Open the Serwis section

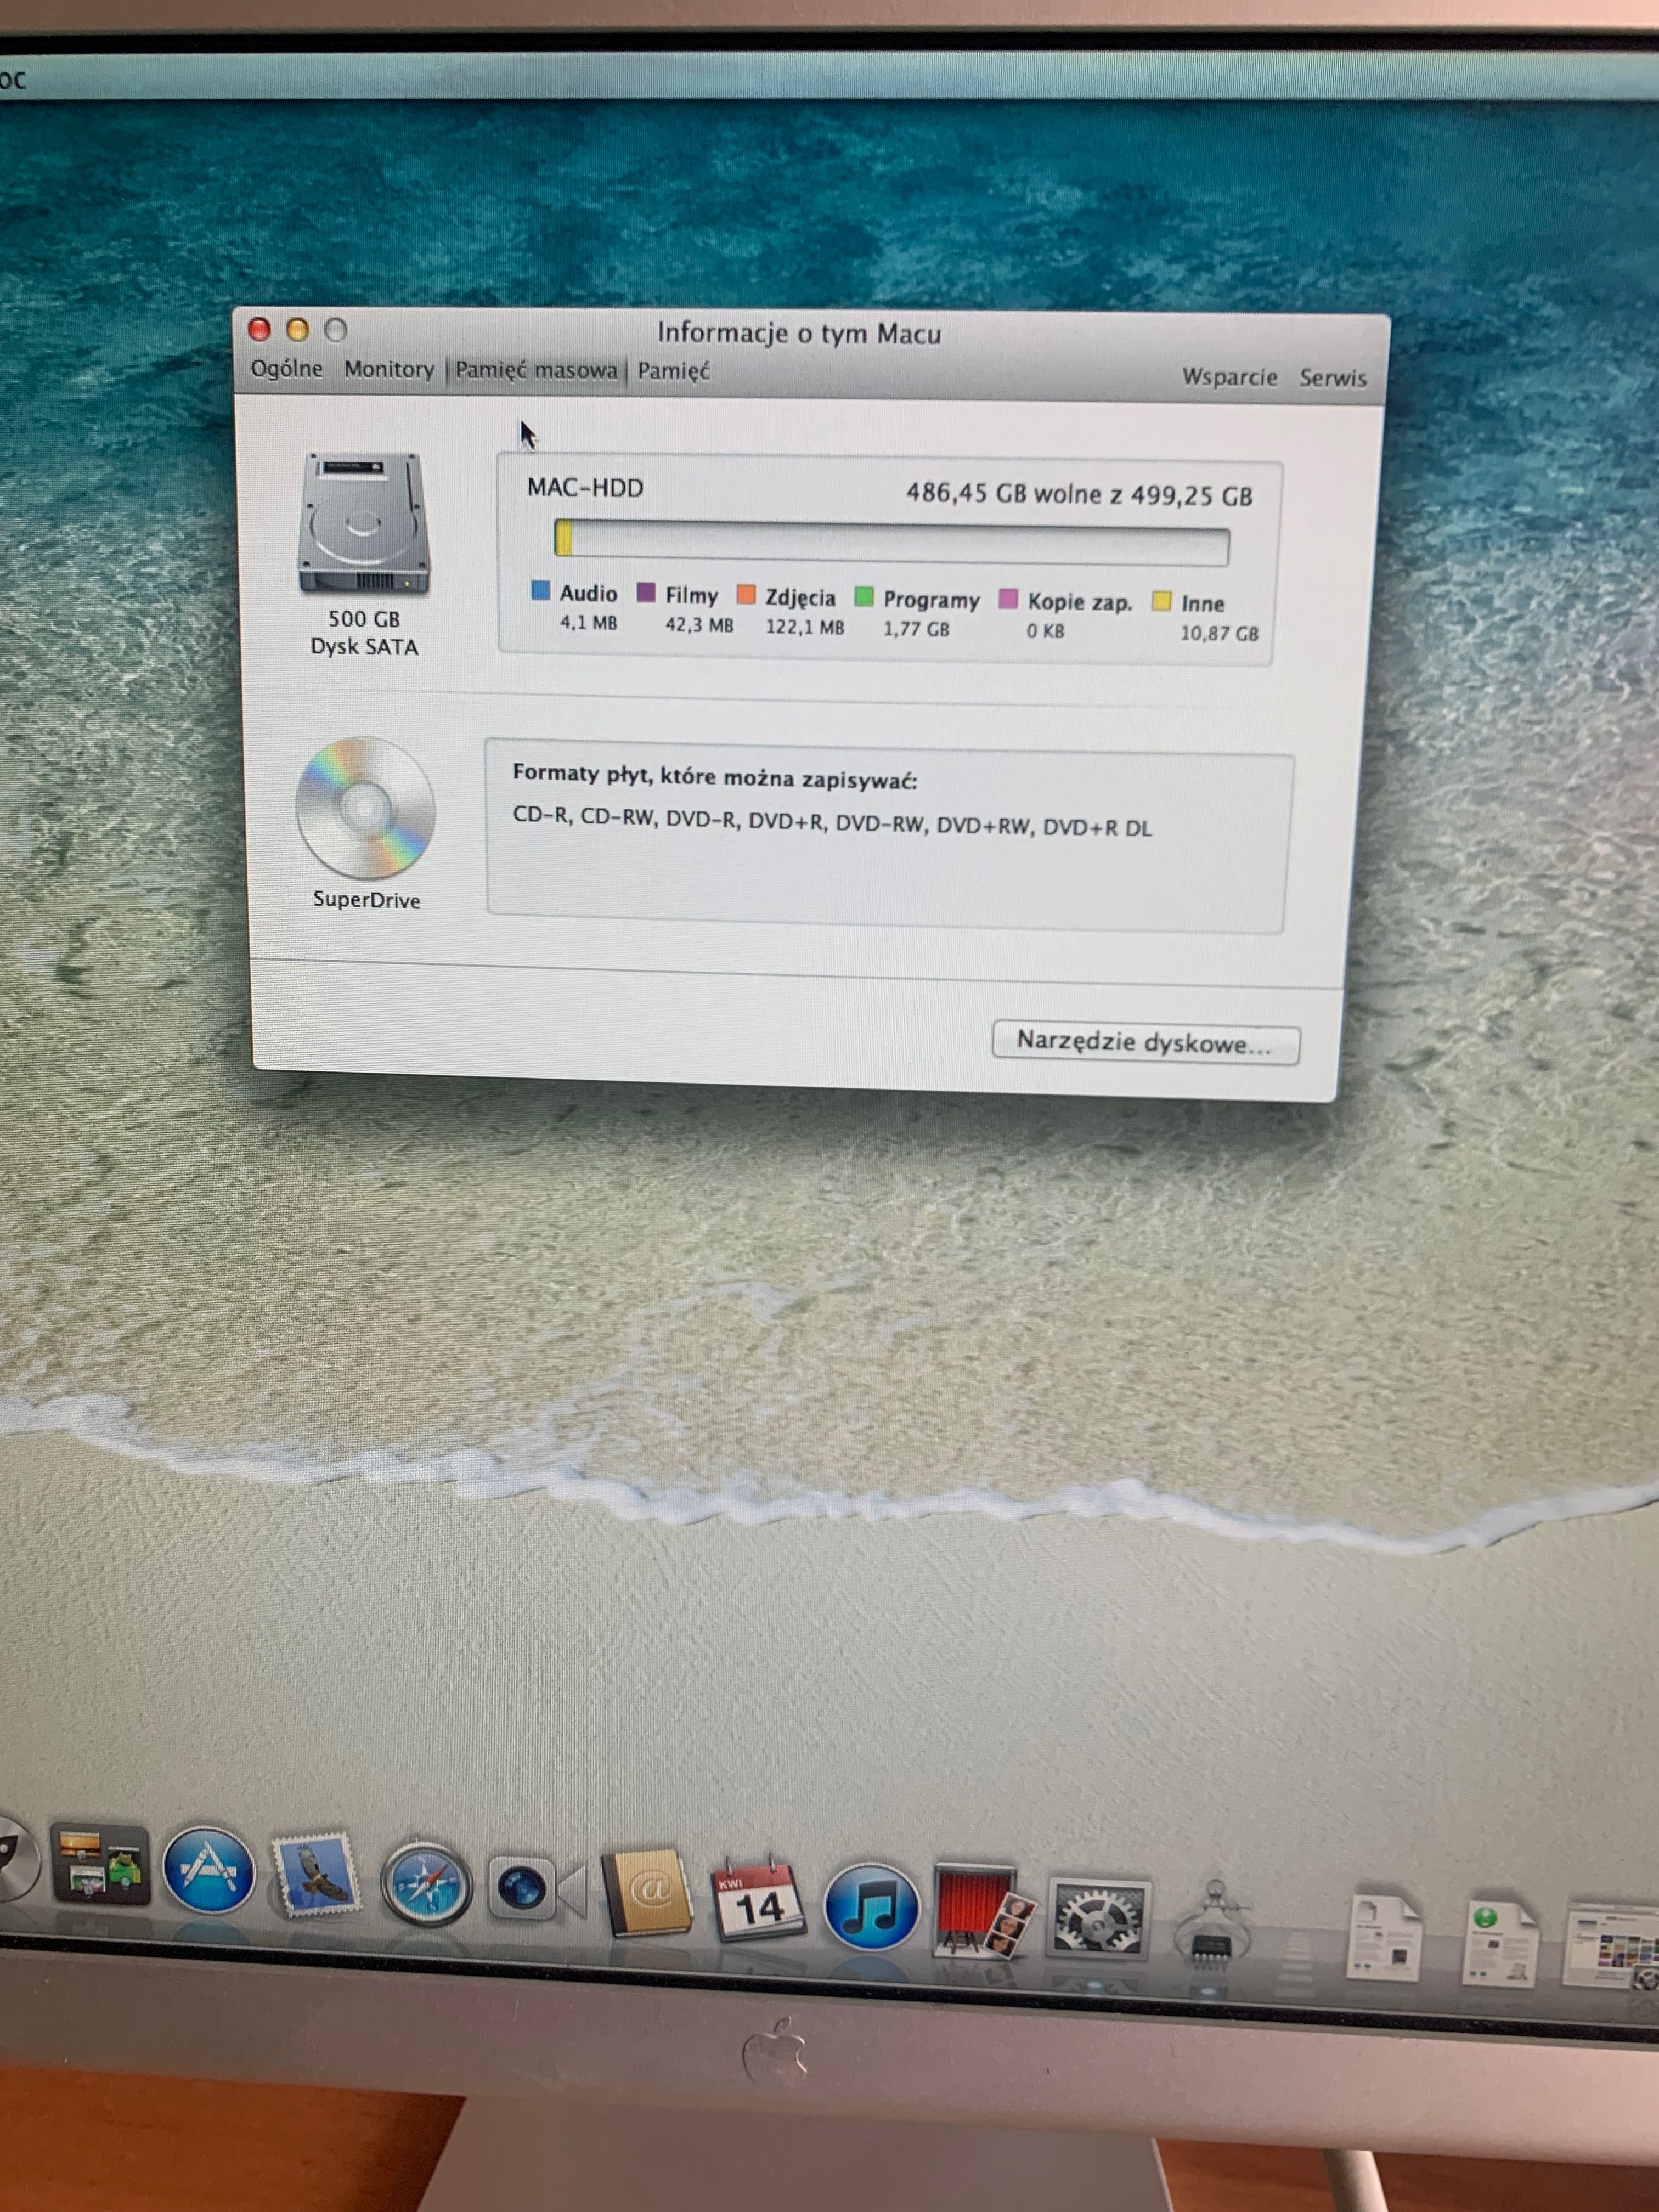point(1332,378)
